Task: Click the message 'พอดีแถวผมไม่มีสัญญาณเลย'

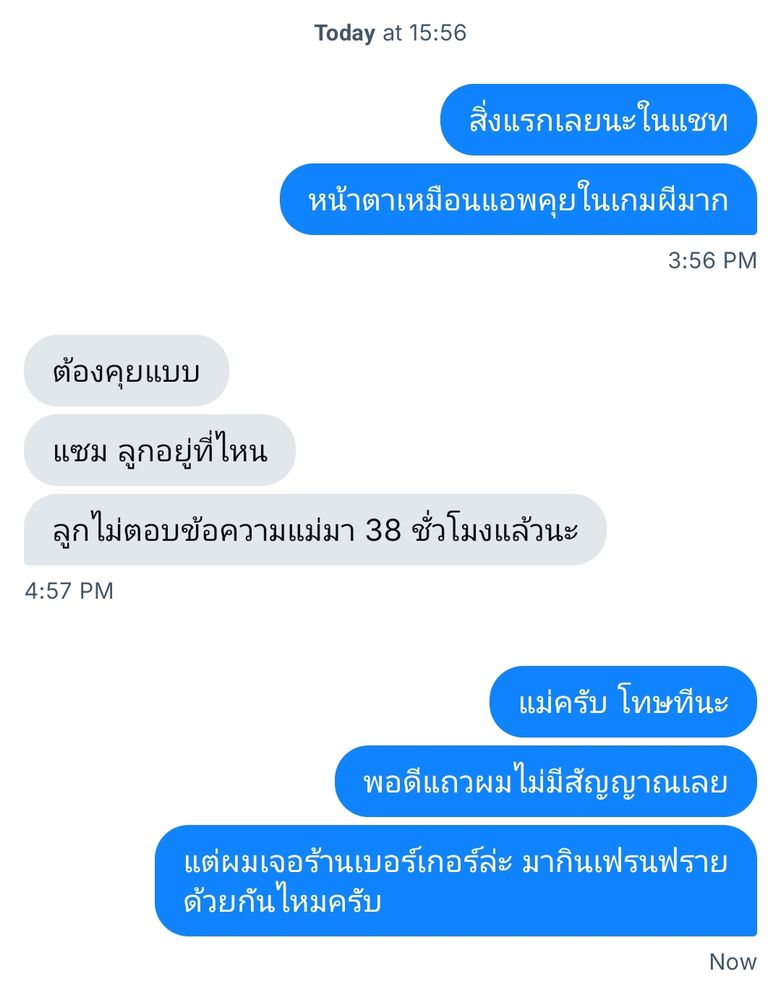Action: pyautogui.click(x=546, y=781)
